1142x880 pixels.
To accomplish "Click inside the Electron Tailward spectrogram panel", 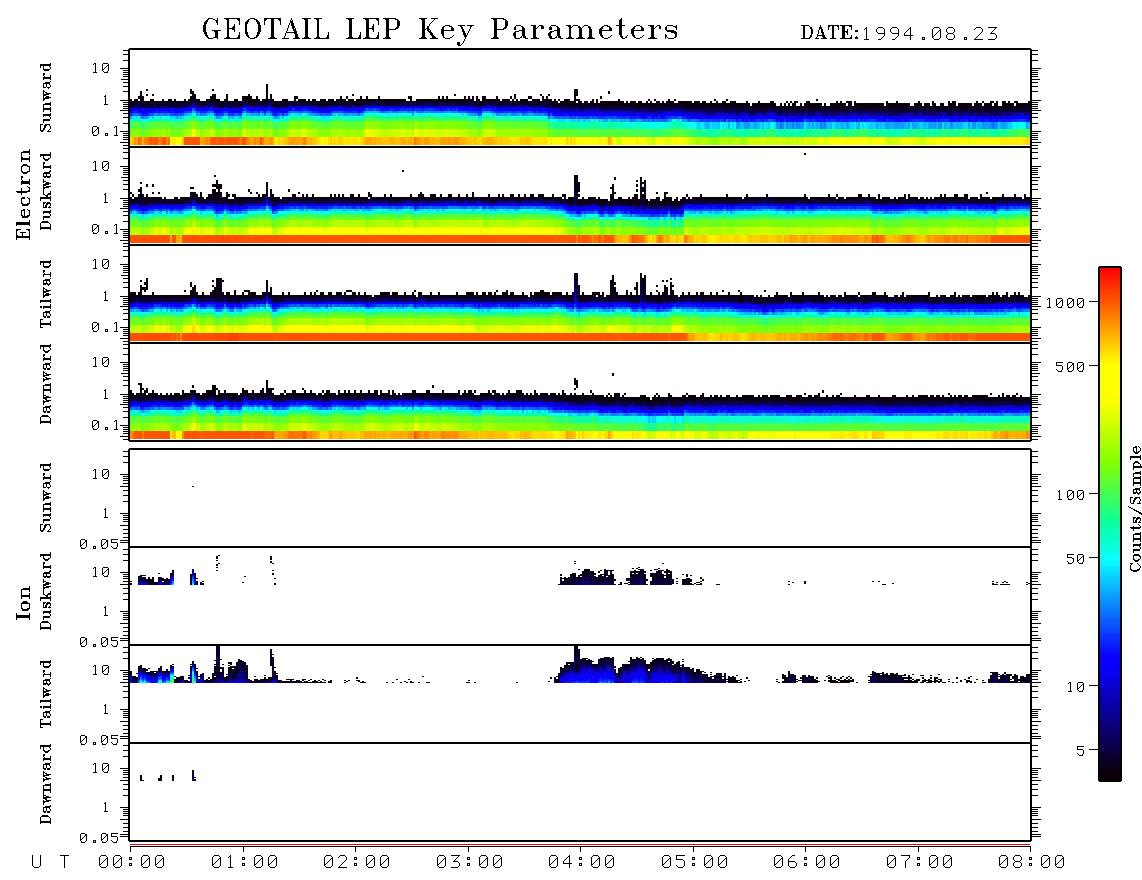I will (580, 294).
